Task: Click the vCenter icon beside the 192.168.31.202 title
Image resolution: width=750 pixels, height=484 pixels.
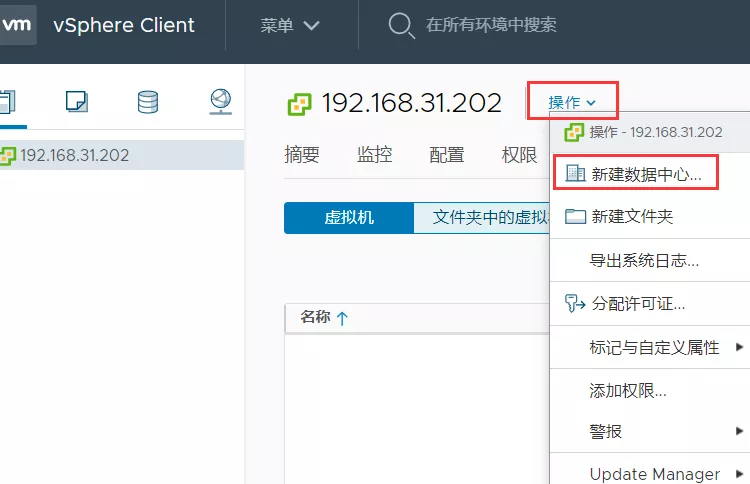Action: pyautogui.click(x=299, y=103)
